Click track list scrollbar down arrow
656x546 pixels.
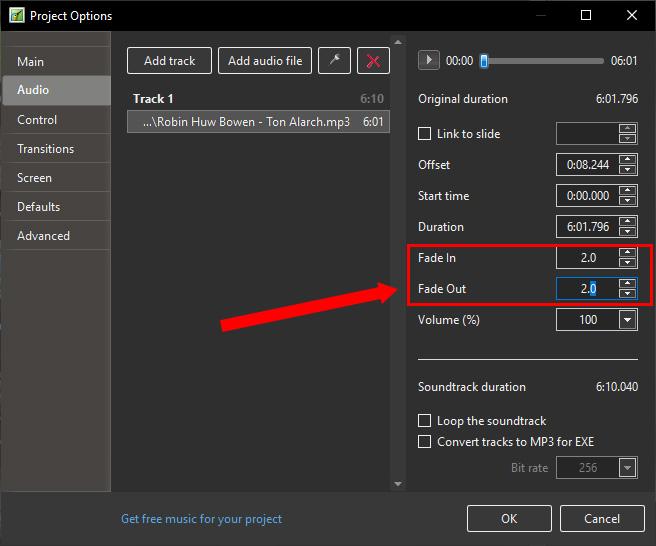pyautogui.click(x=398, y=484)
